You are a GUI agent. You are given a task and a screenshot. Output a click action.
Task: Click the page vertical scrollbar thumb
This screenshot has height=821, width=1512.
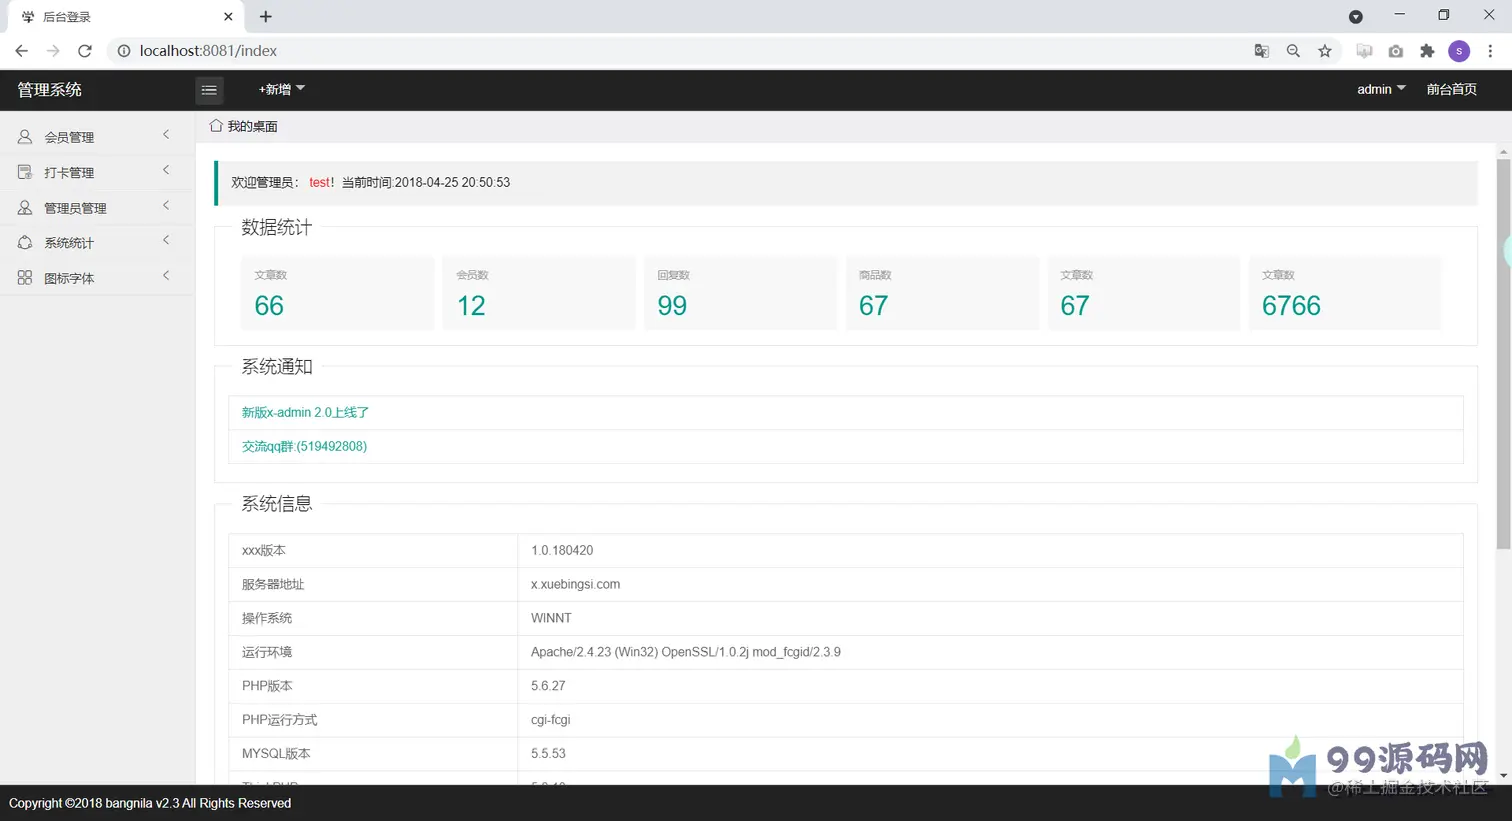pos(1503,354)
